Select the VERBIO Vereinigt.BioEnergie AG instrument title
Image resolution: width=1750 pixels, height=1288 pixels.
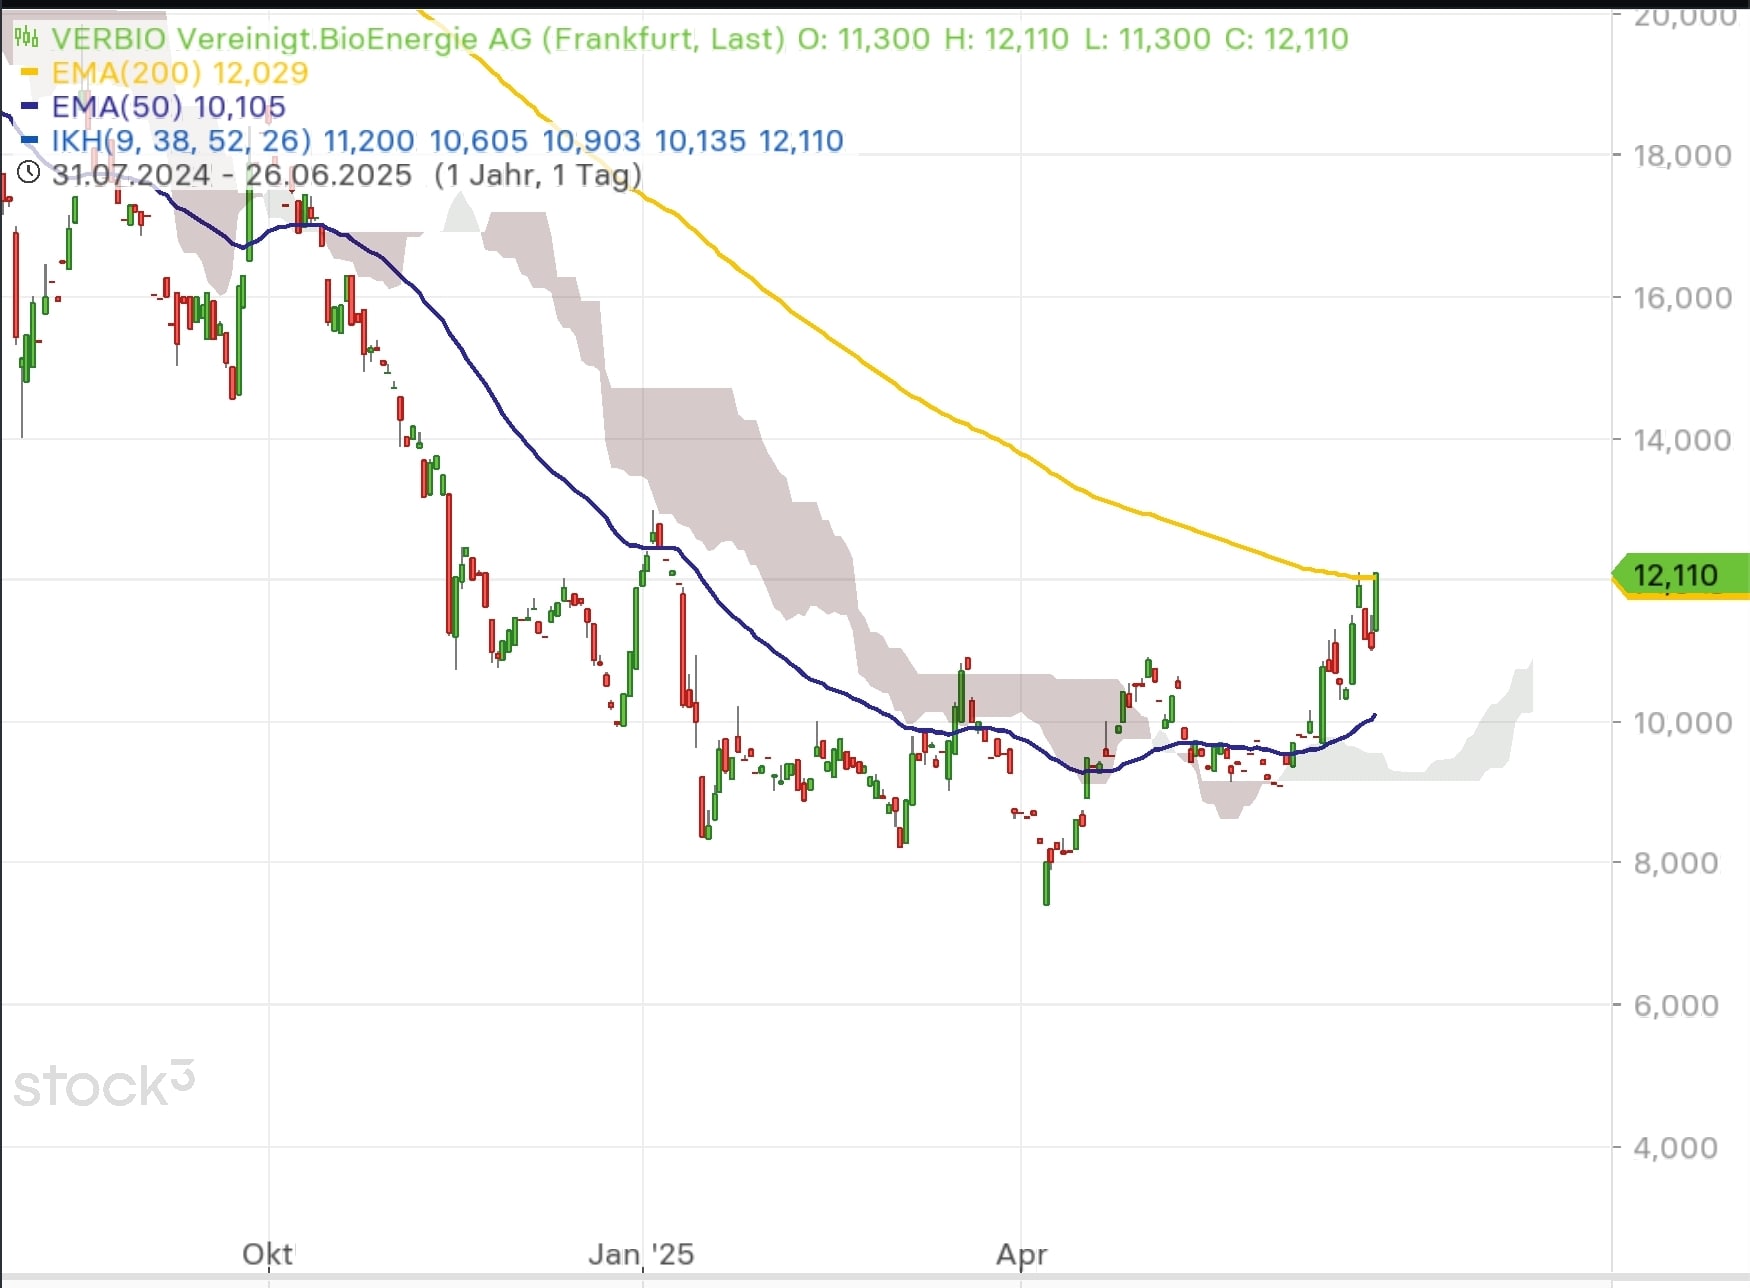point(418,39)
